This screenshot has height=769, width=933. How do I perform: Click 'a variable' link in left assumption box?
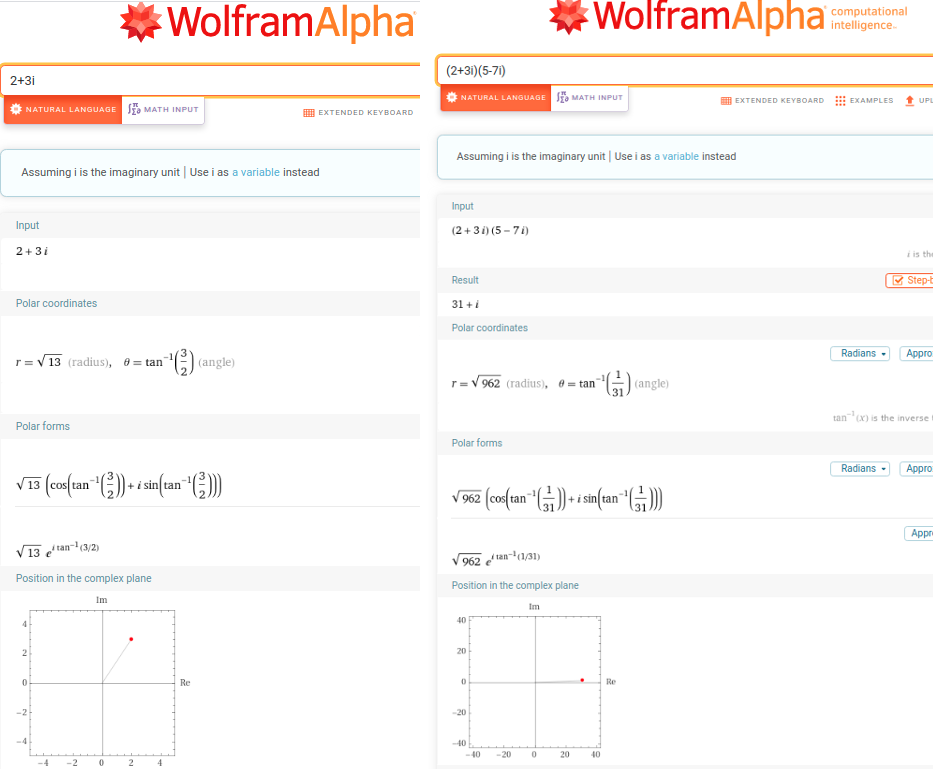click(x=256, y=172)
